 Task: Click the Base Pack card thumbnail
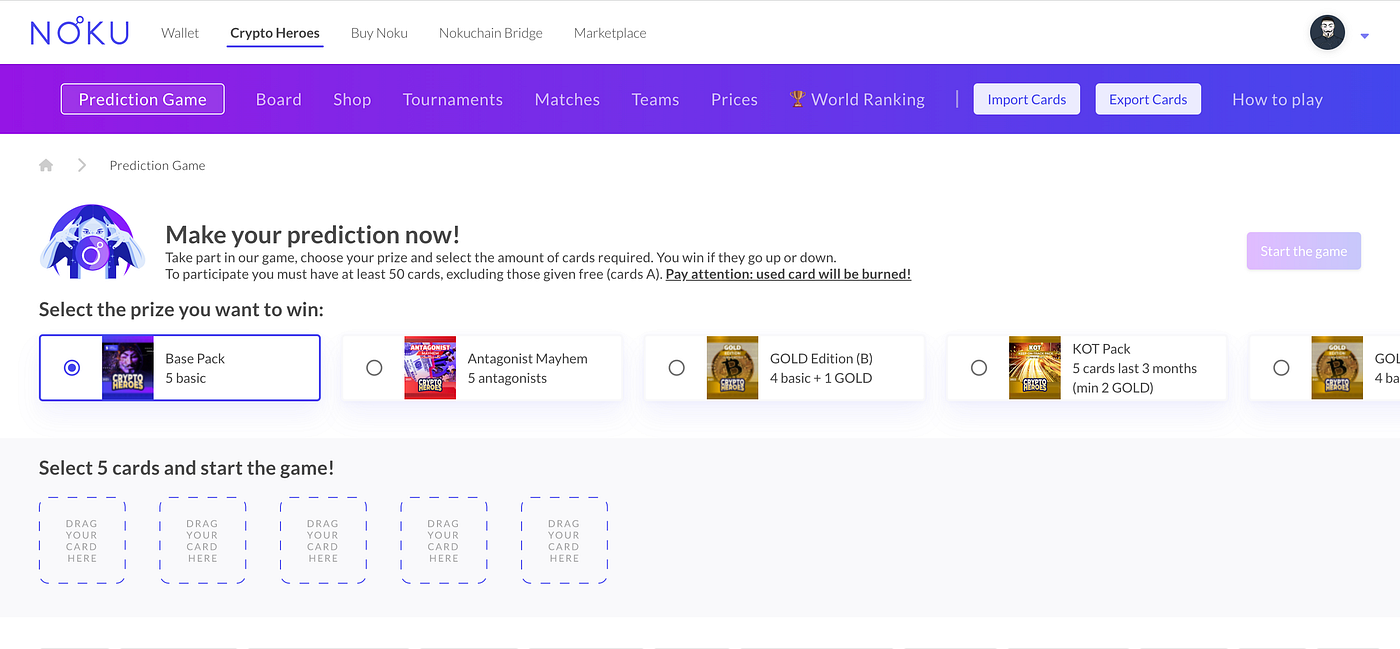click(128, 368)
